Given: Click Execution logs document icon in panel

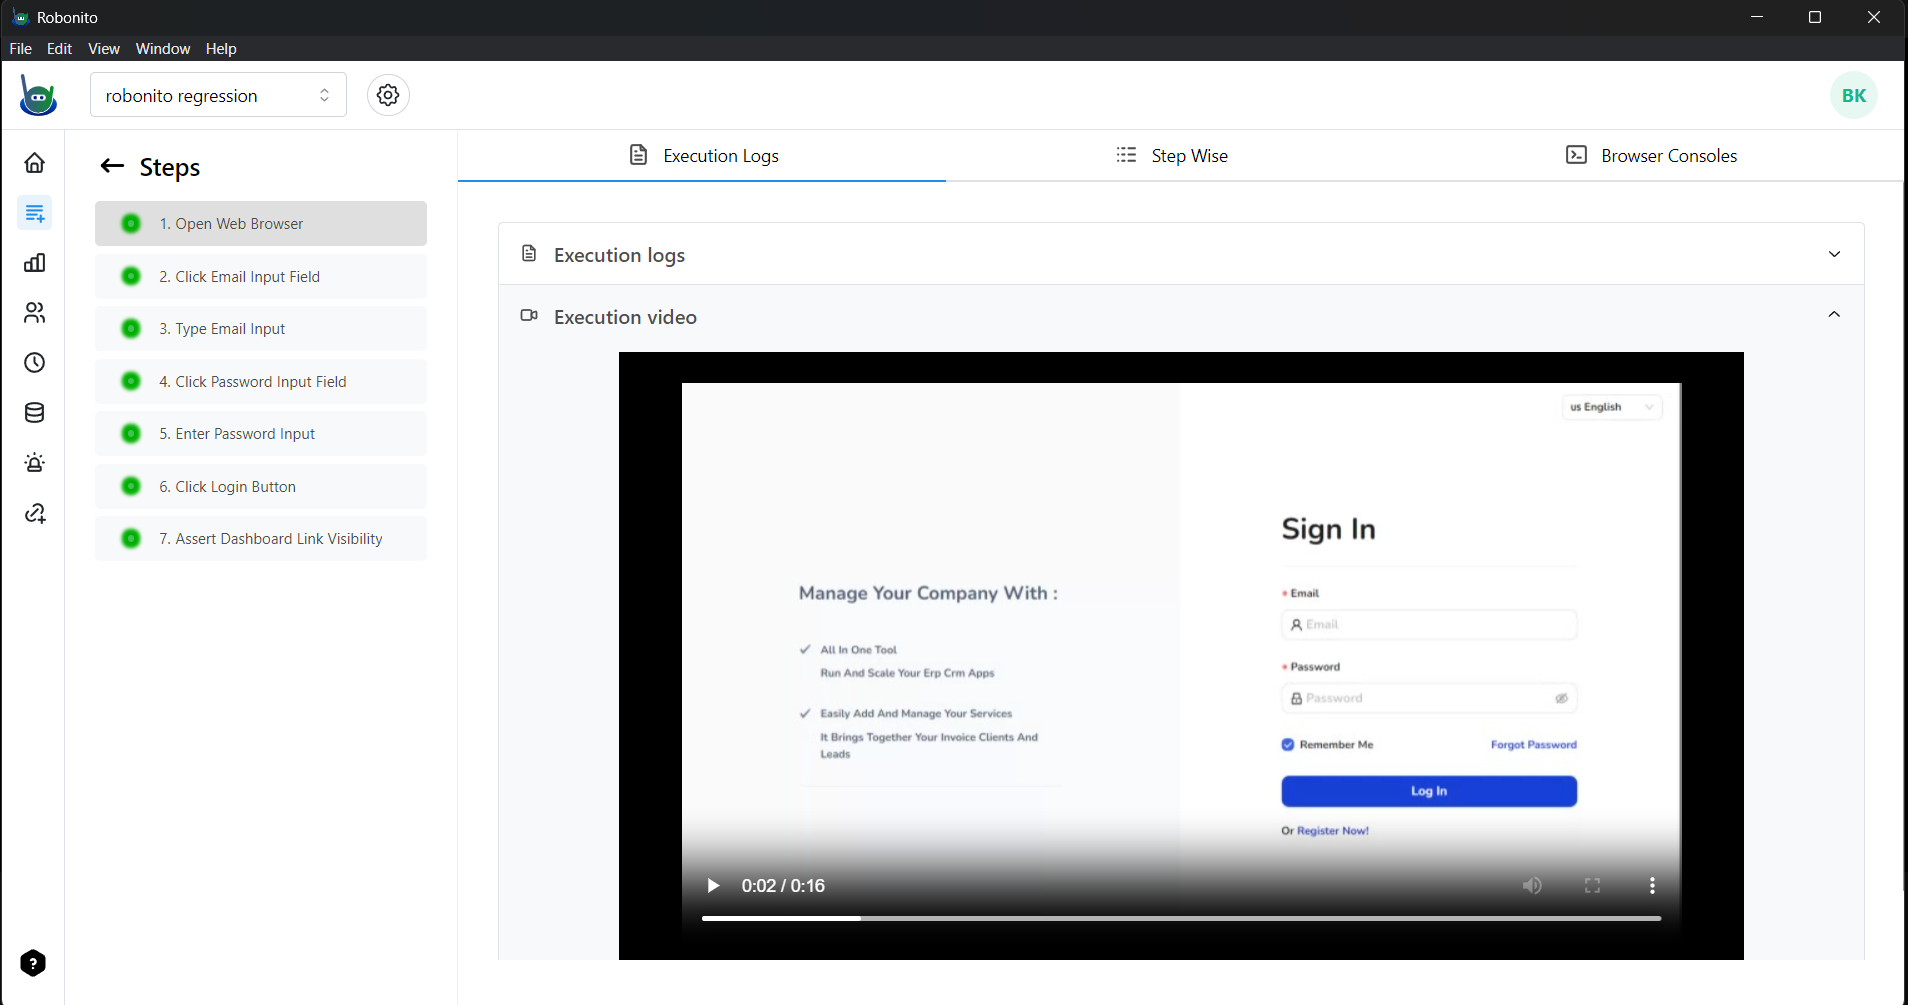Looking at the screenshot, I should click(529, 254).
